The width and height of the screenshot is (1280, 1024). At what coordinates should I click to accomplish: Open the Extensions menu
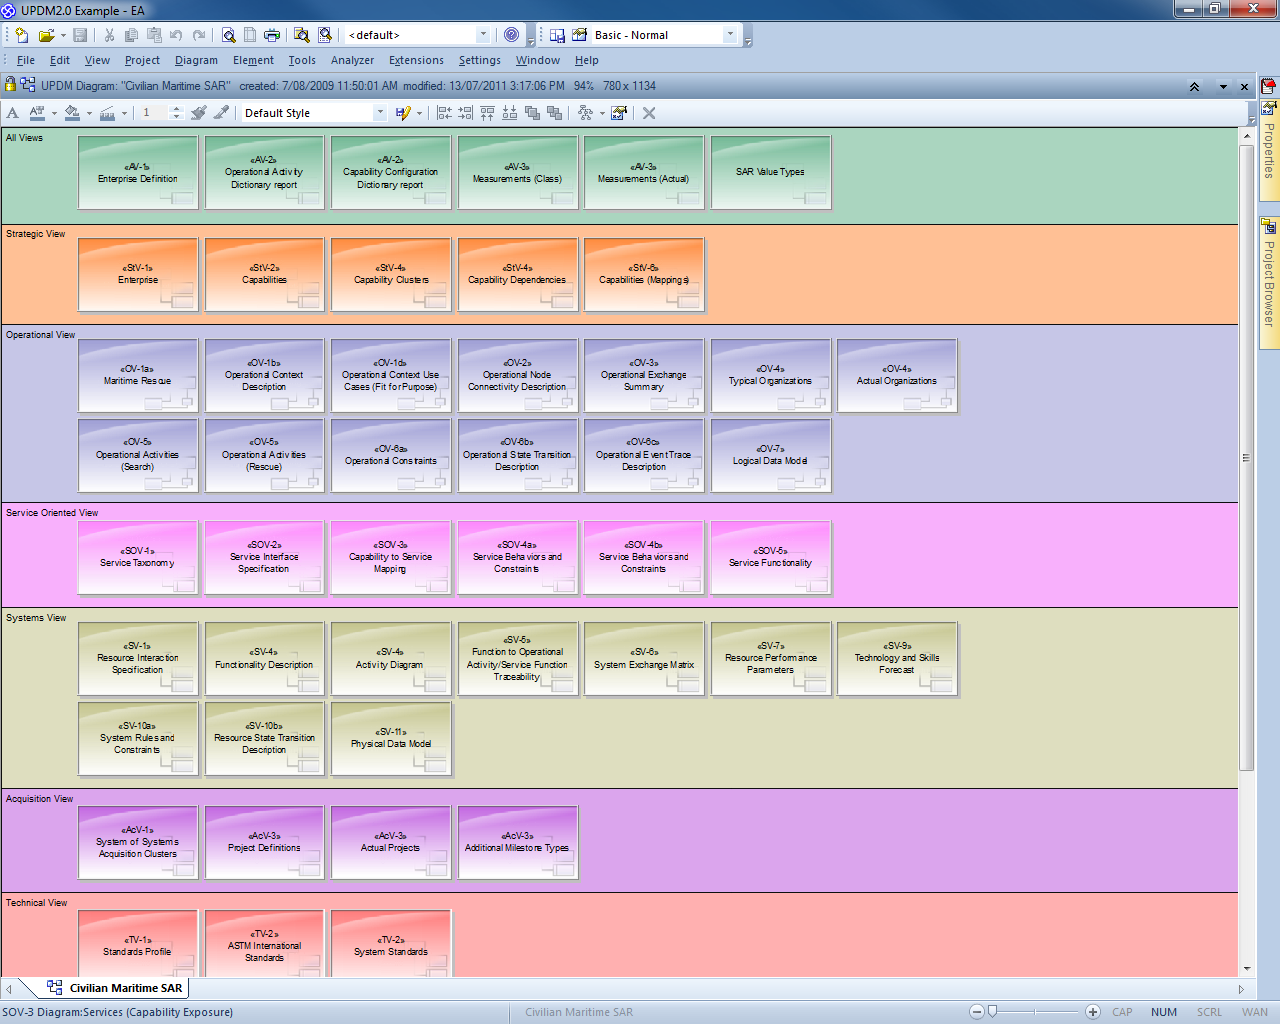(416, 60)
